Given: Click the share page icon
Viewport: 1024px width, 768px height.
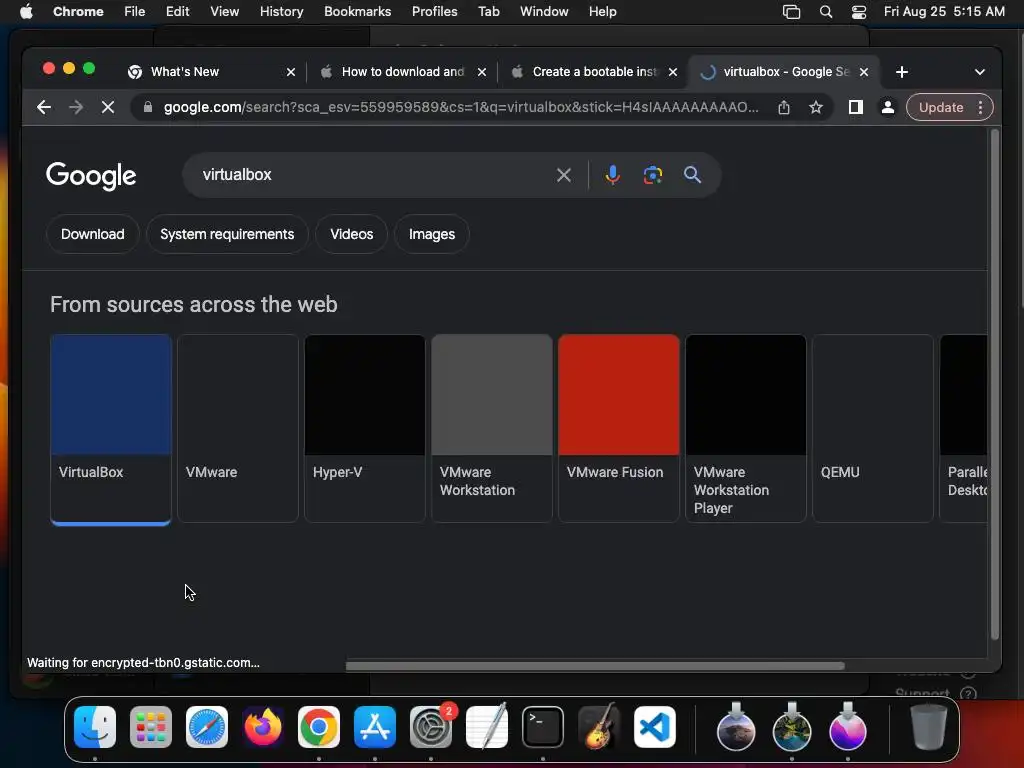Looking at the screenshot, I should [x=784, y=107].
